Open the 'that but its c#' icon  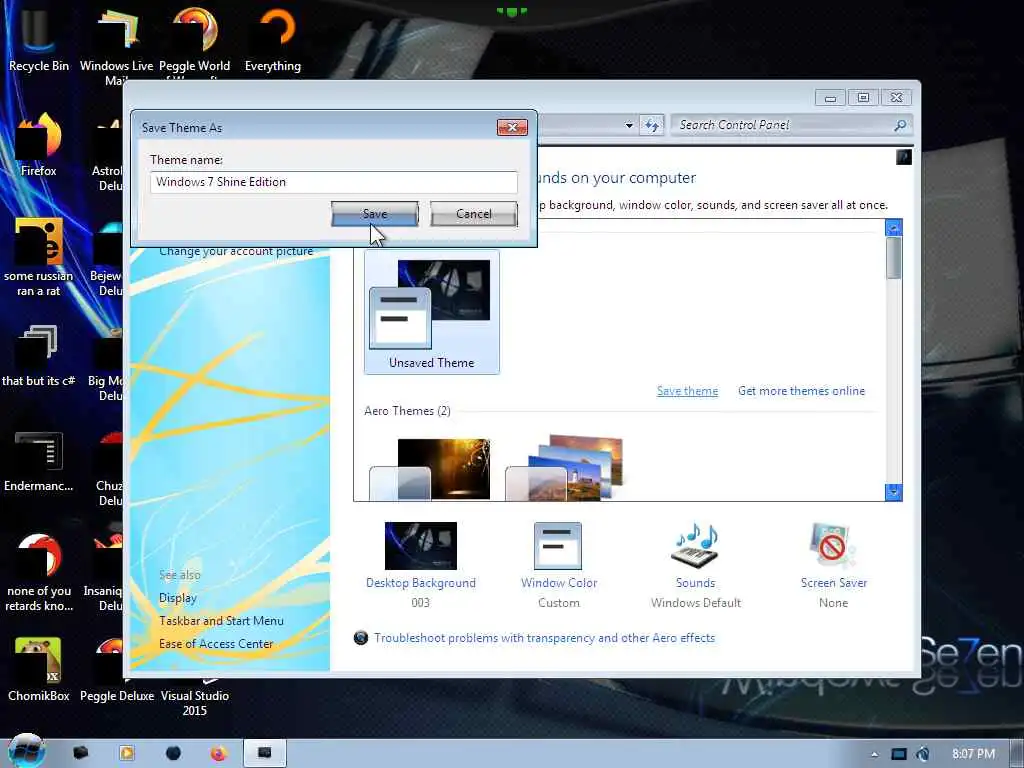pos(38,356)
